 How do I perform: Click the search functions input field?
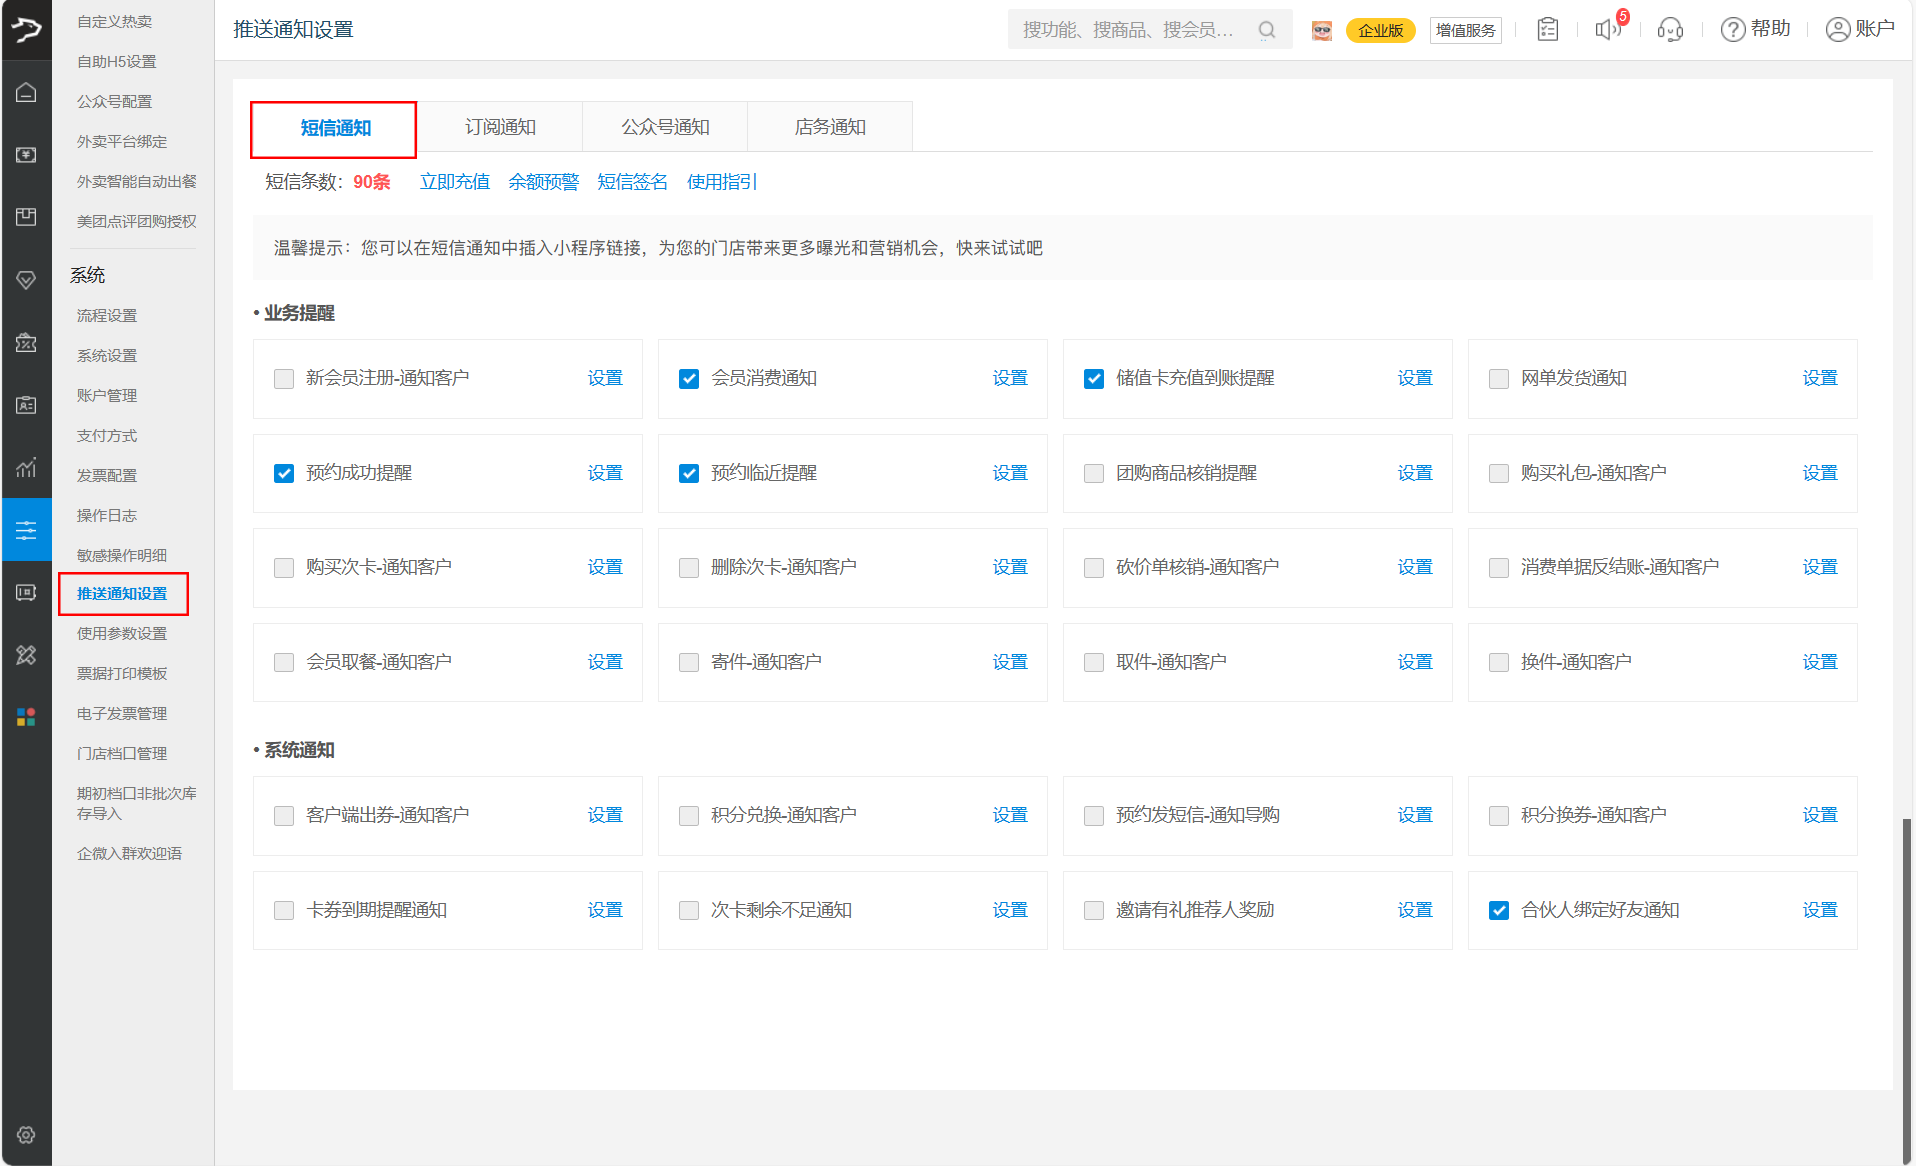pyautogui.click(x=1130, y=30)
